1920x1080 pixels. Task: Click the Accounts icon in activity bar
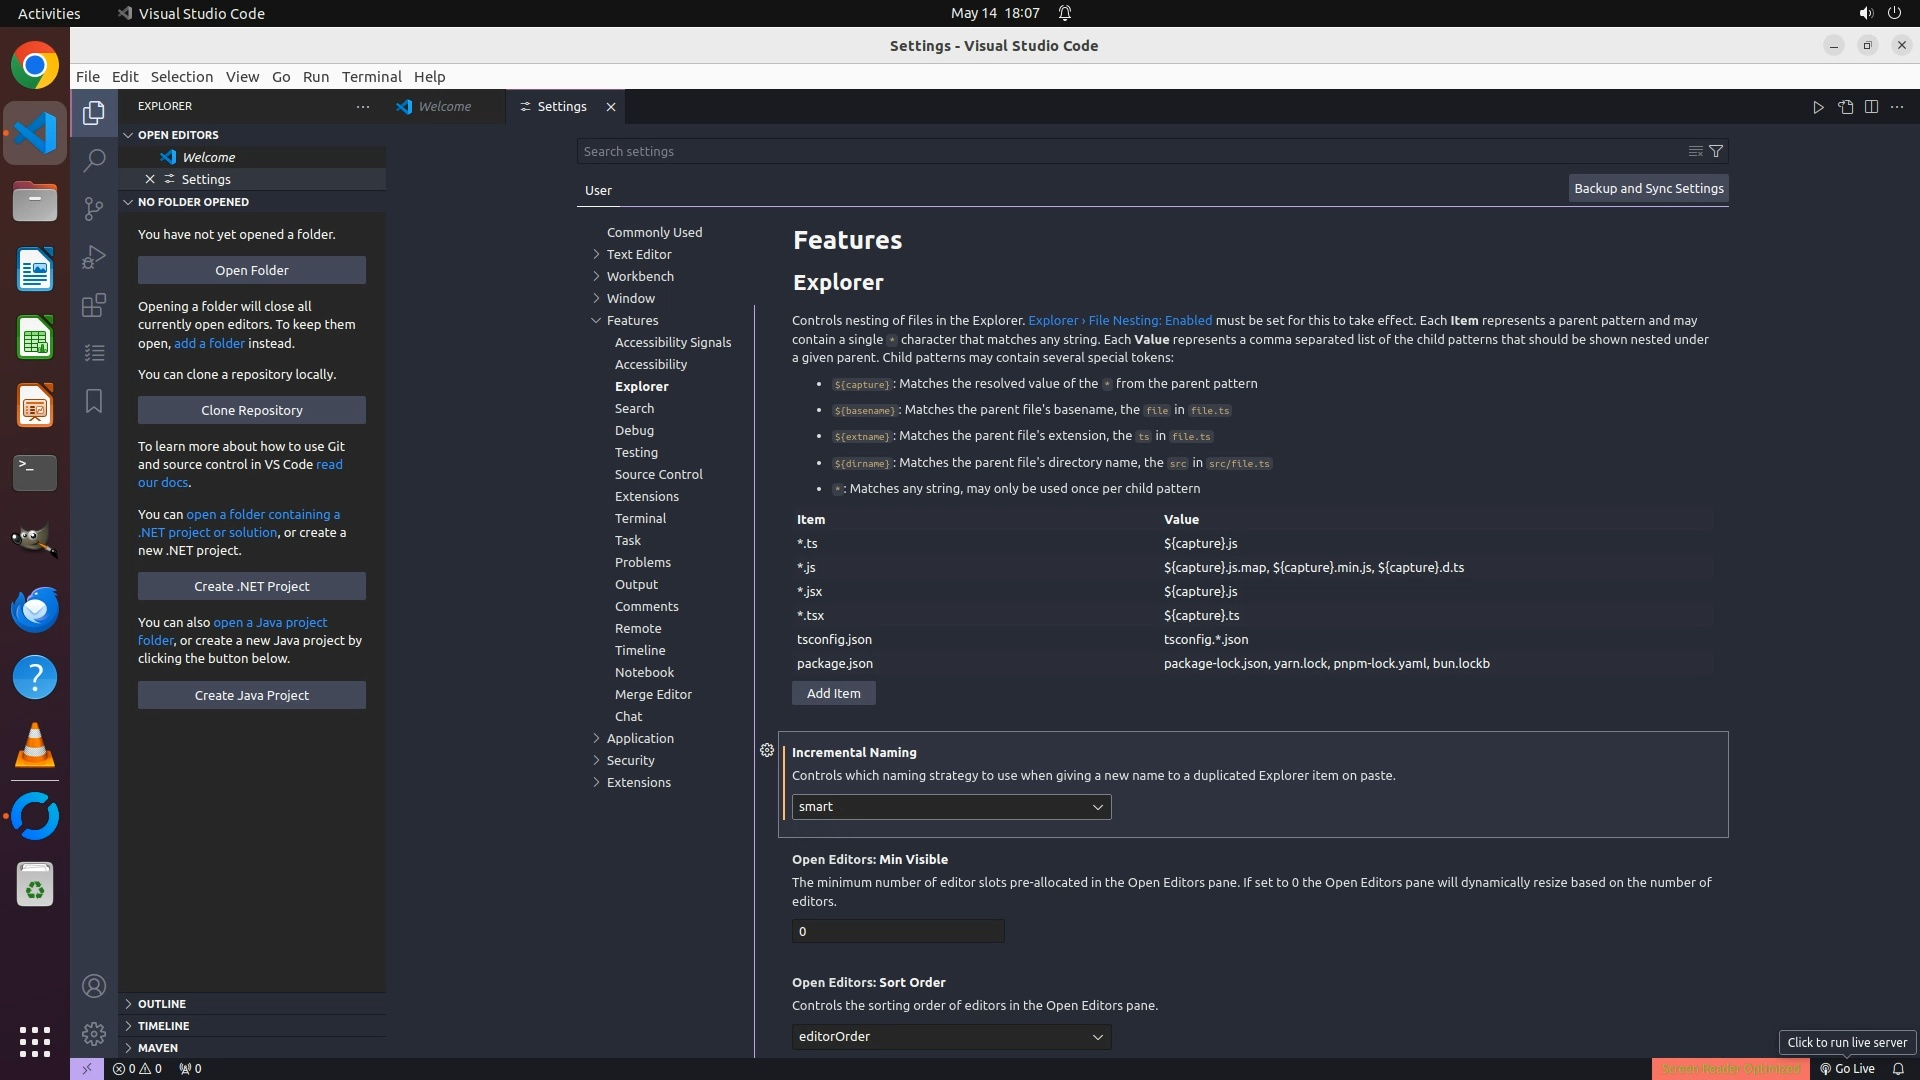pyautogui.click(x=94, y=986)
